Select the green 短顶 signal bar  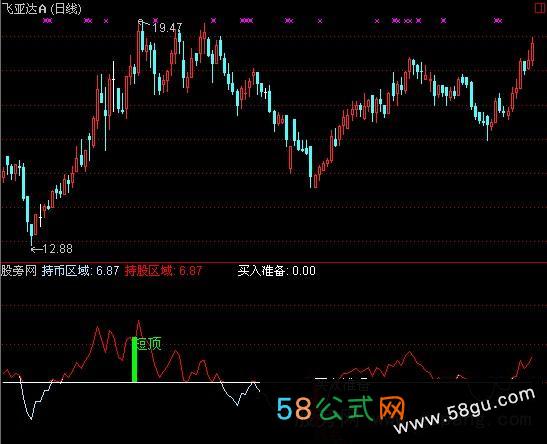134,360
